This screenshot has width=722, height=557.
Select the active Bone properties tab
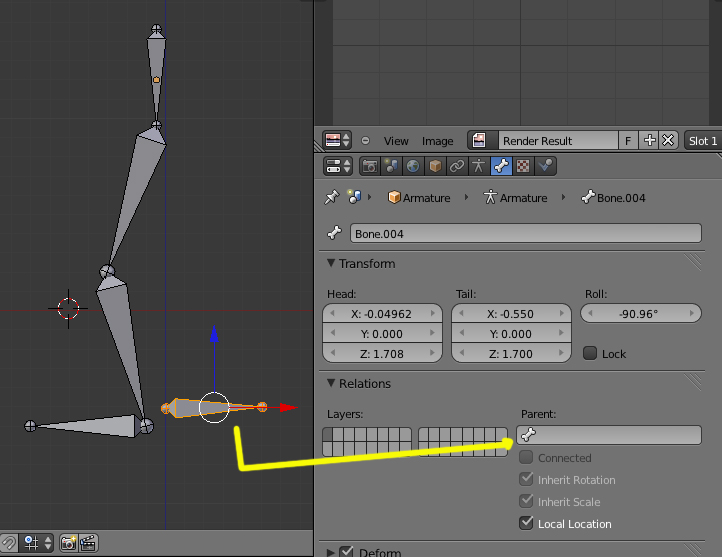[501, 166]
